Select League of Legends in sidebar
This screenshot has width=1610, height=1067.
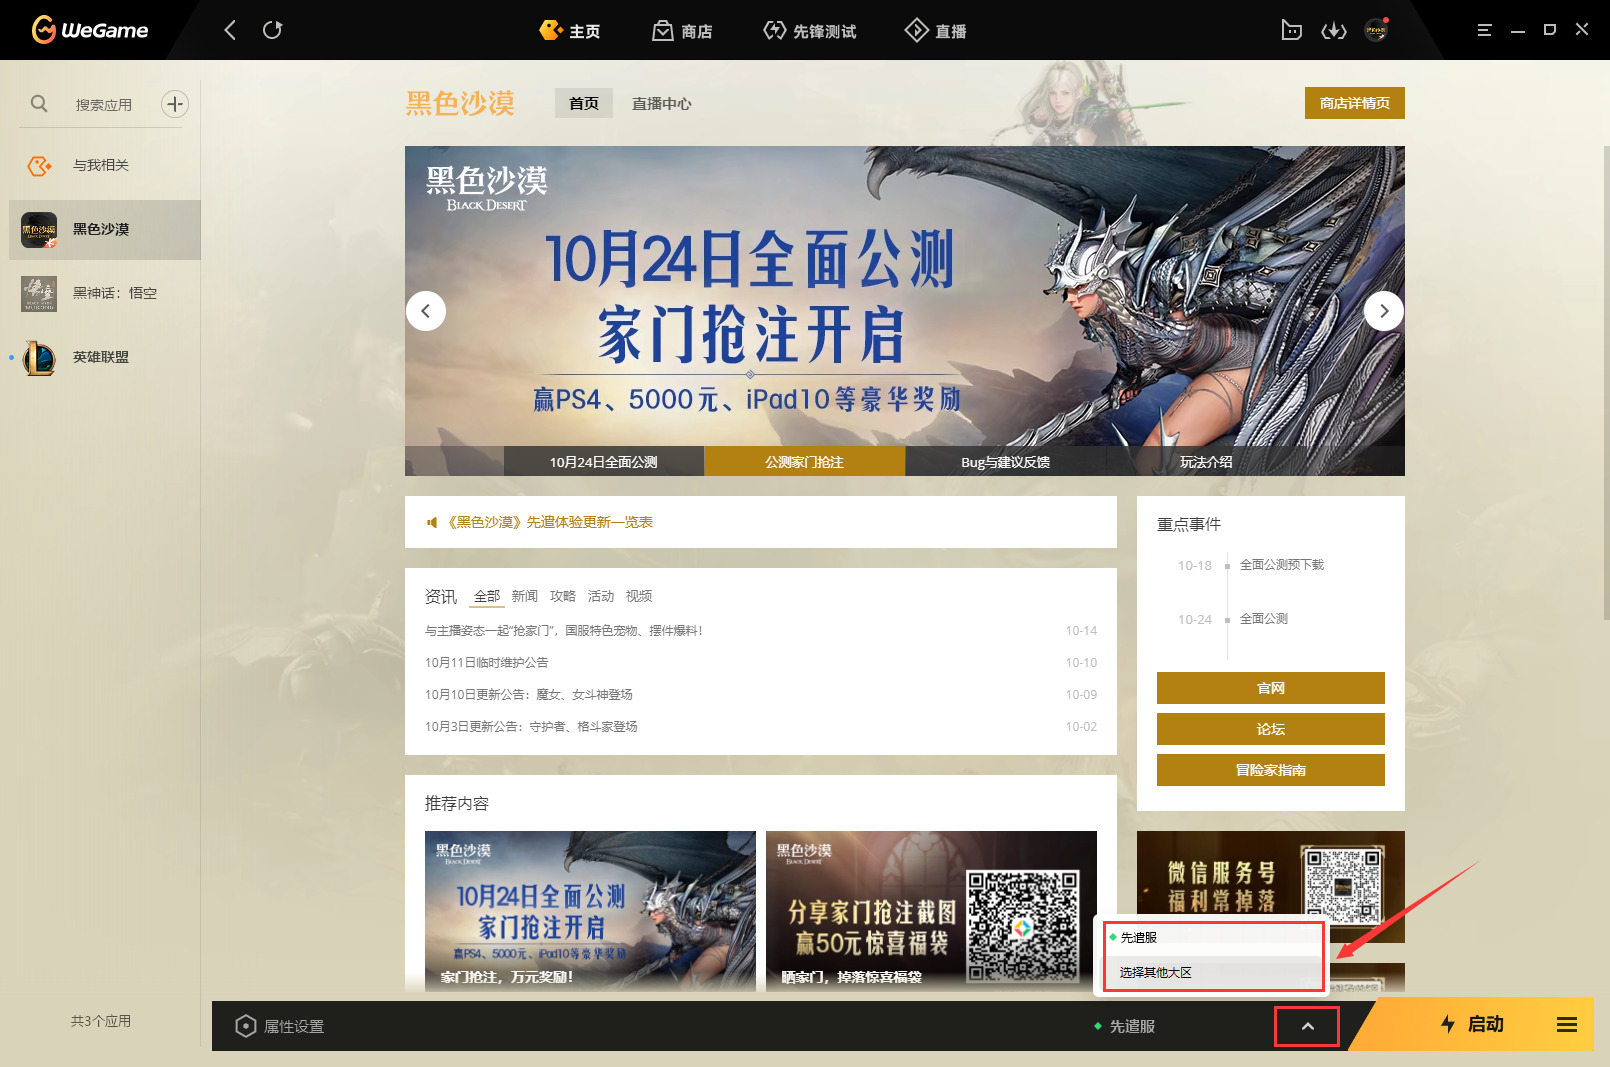pos(100,357)
